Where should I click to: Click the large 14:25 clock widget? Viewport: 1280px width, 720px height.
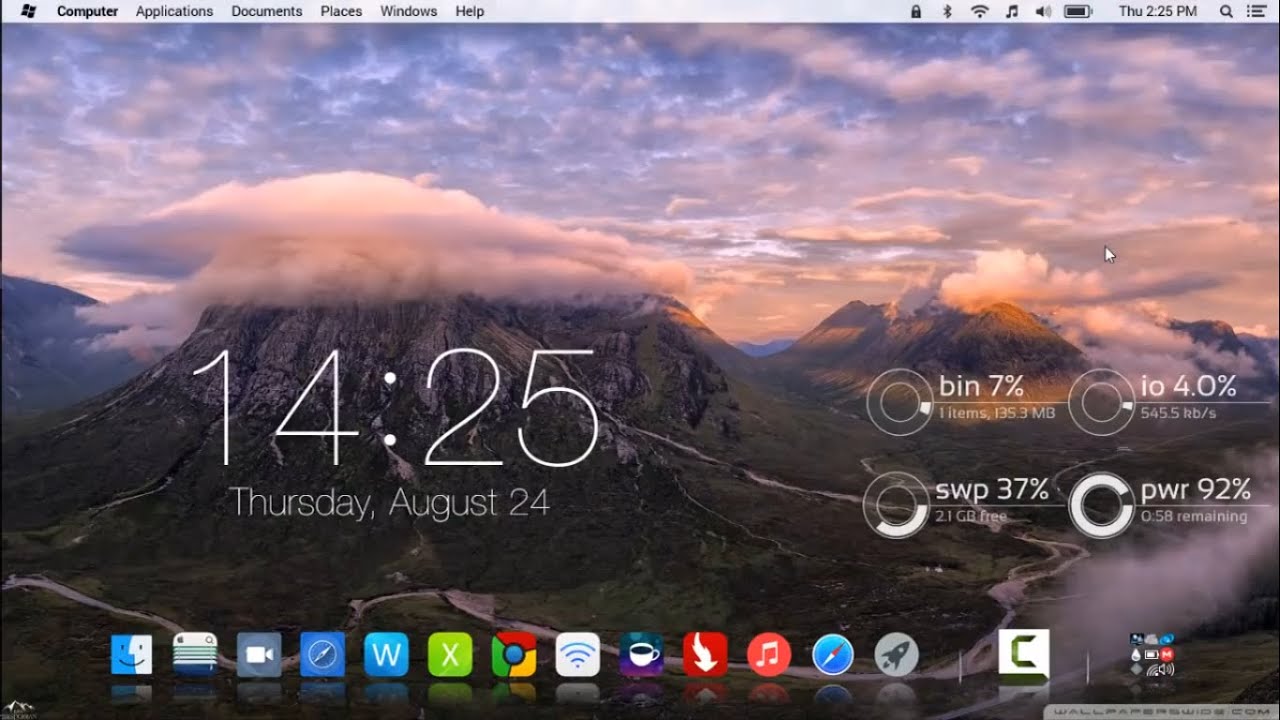point(395,407)
